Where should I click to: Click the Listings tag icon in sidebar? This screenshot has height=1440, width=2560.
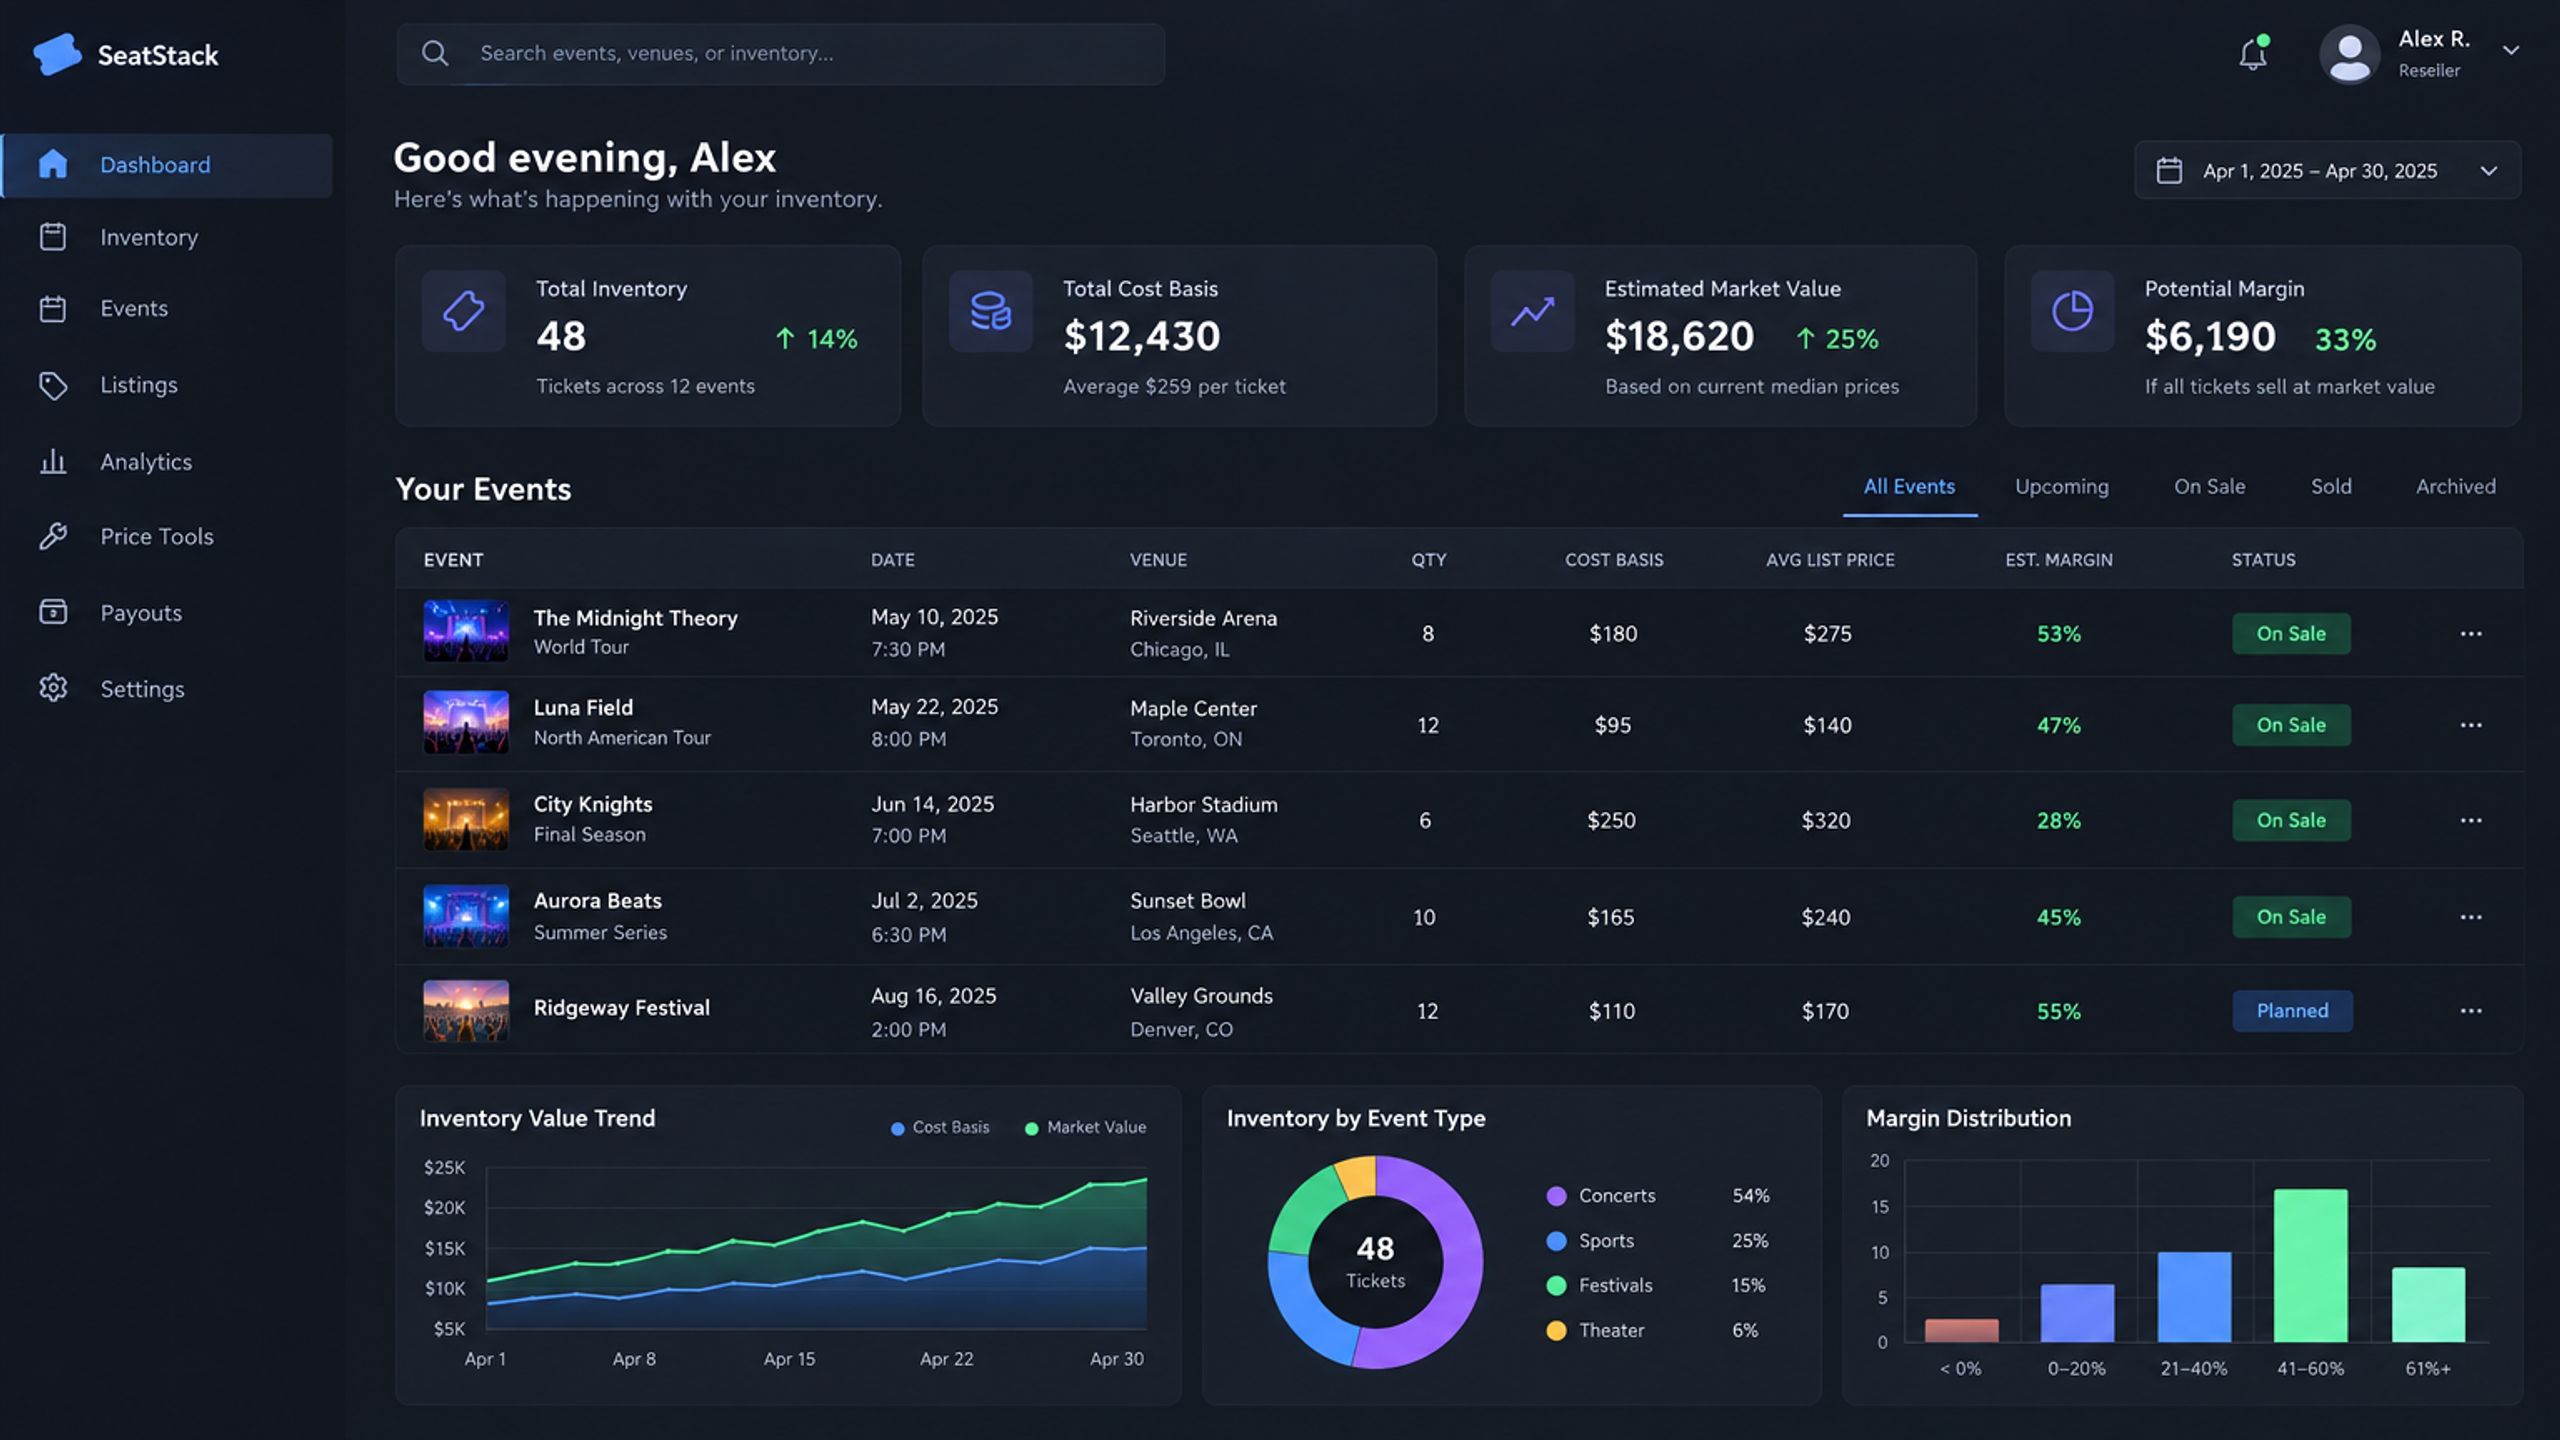coord(53,385)
